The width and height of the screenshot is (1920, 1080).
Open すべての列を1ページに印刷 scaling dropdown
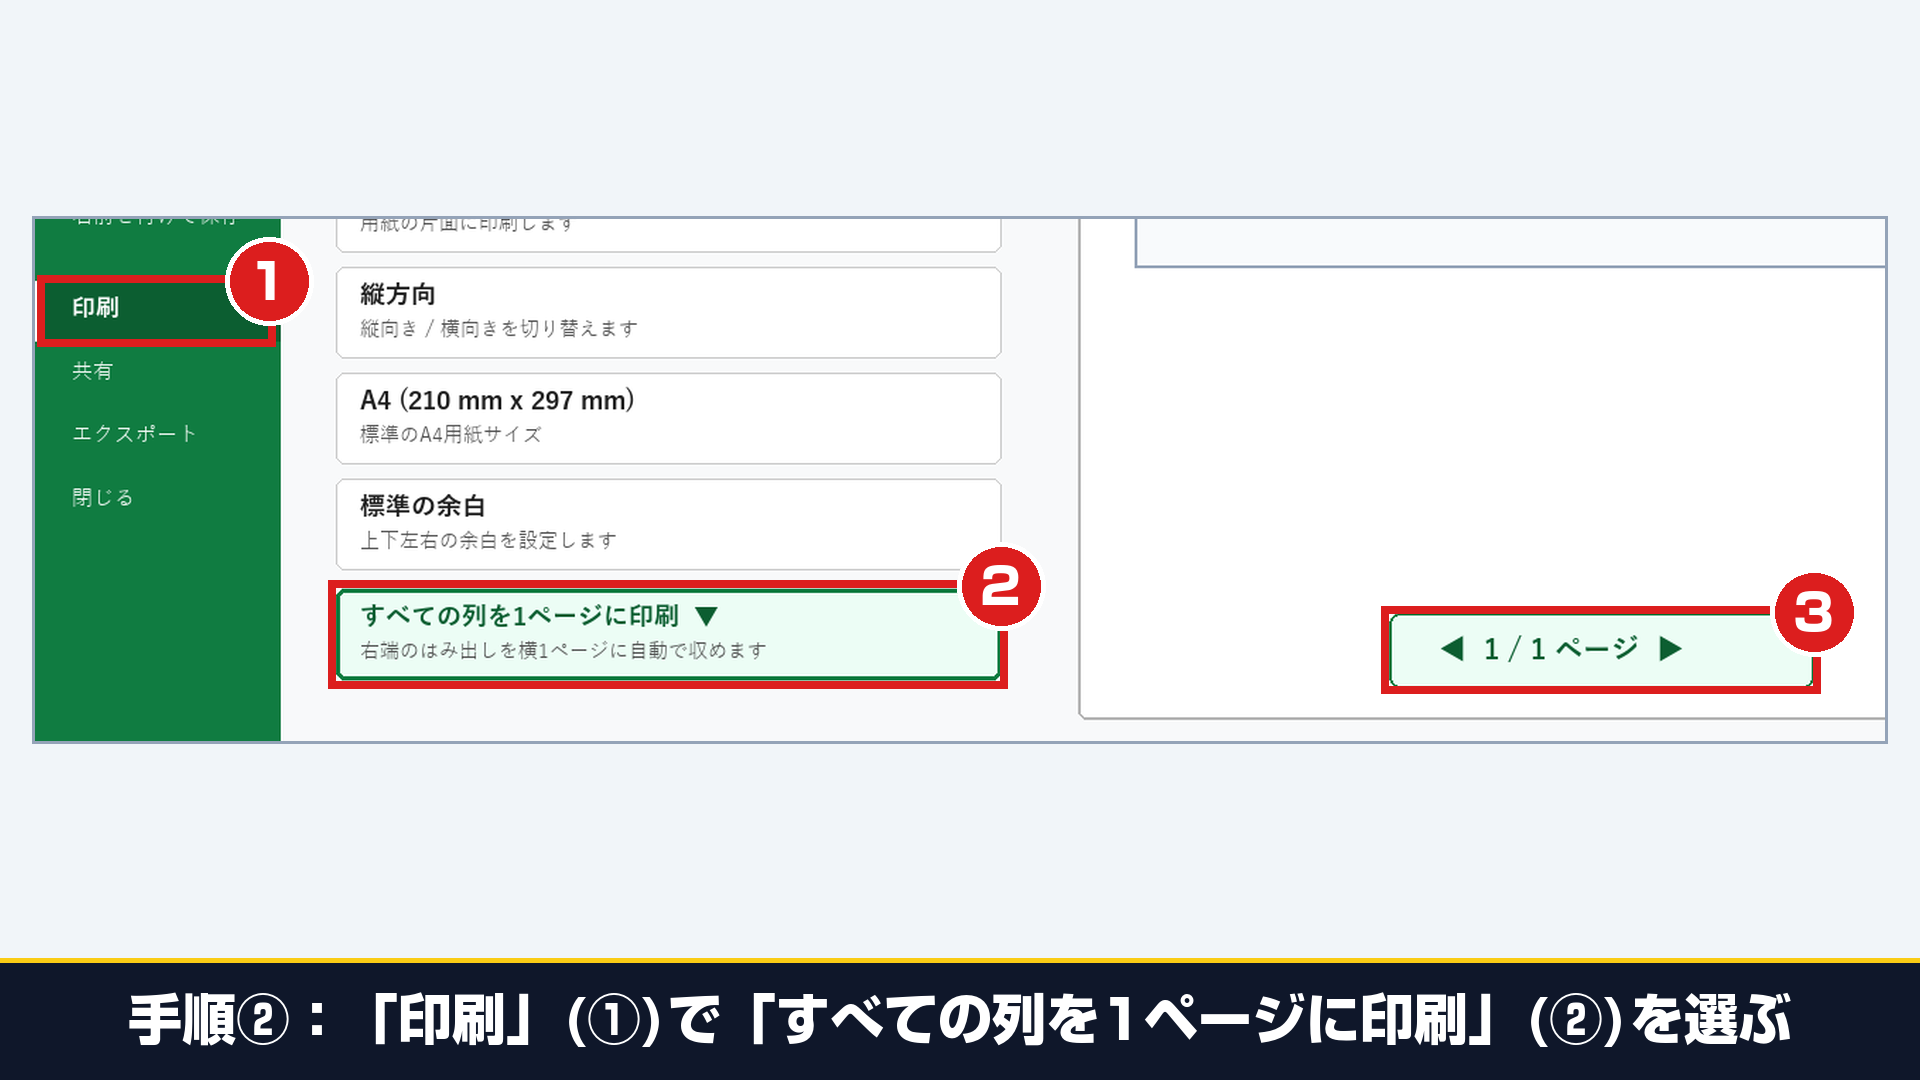click(x=668, y=634)
